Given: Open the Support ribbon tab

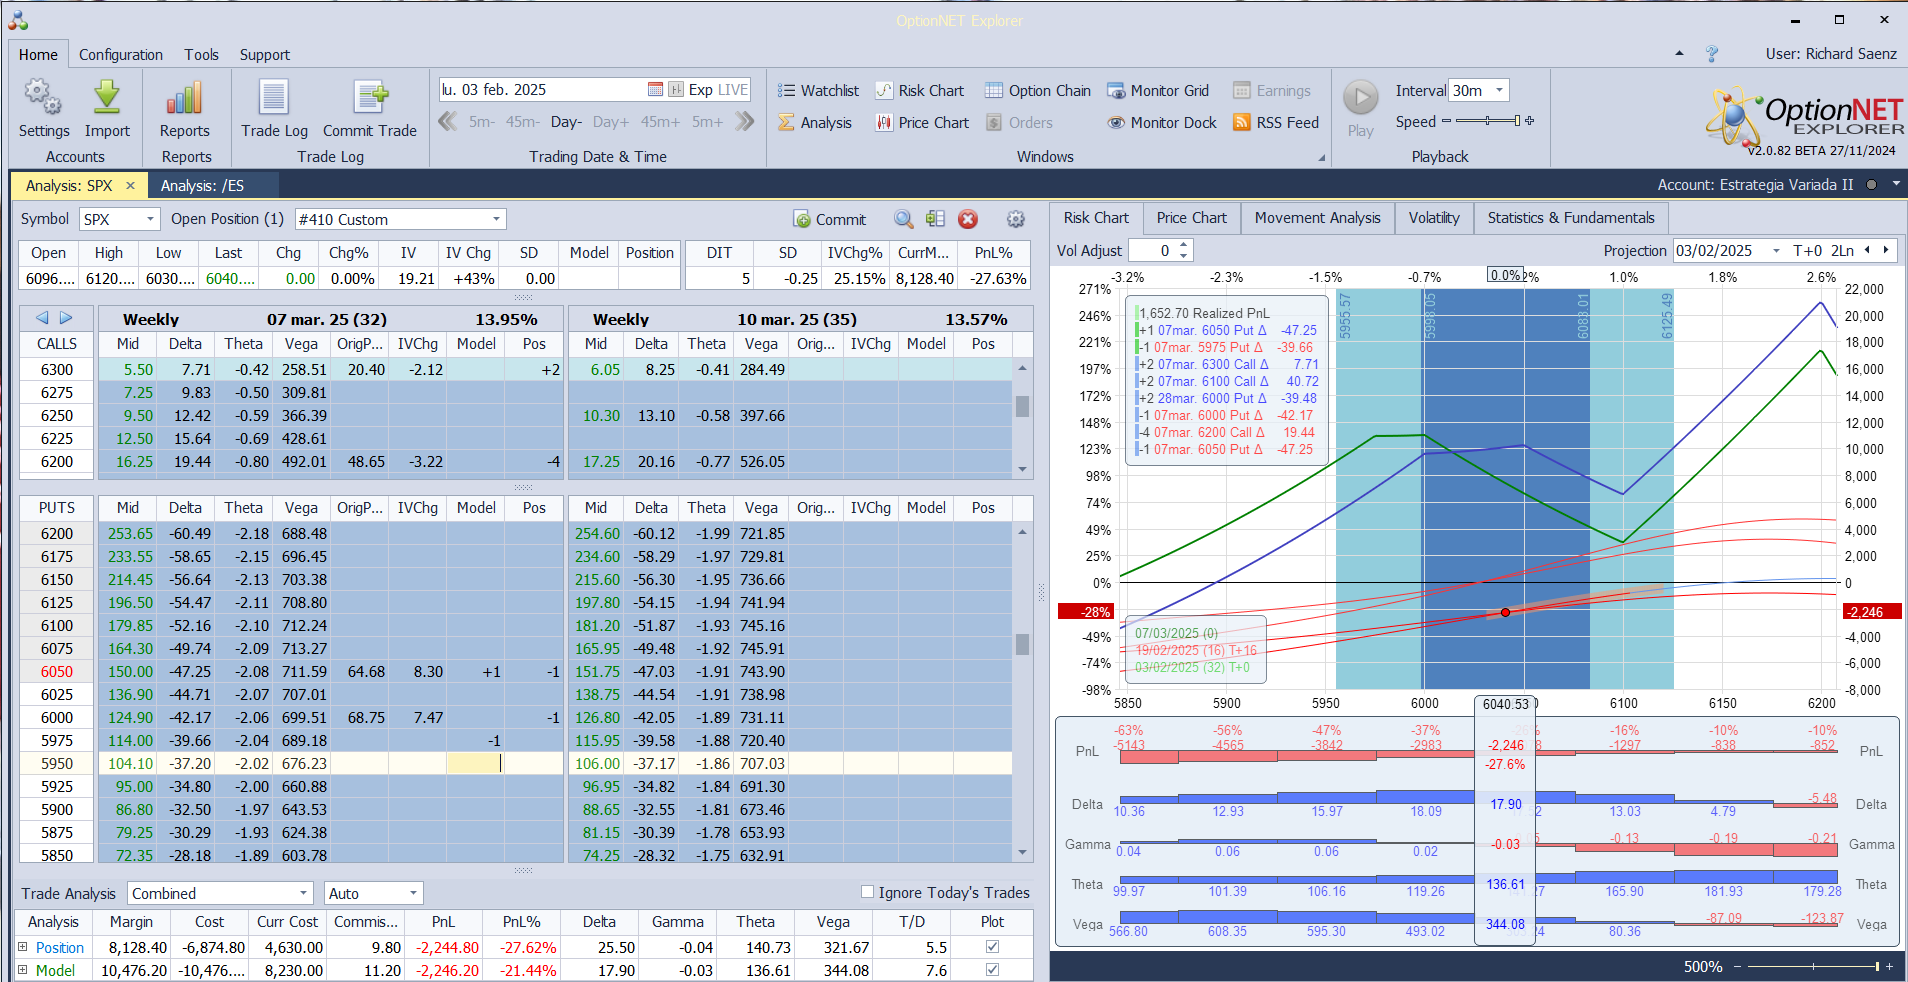Looking at the screenshot, I should pos(265,55).
